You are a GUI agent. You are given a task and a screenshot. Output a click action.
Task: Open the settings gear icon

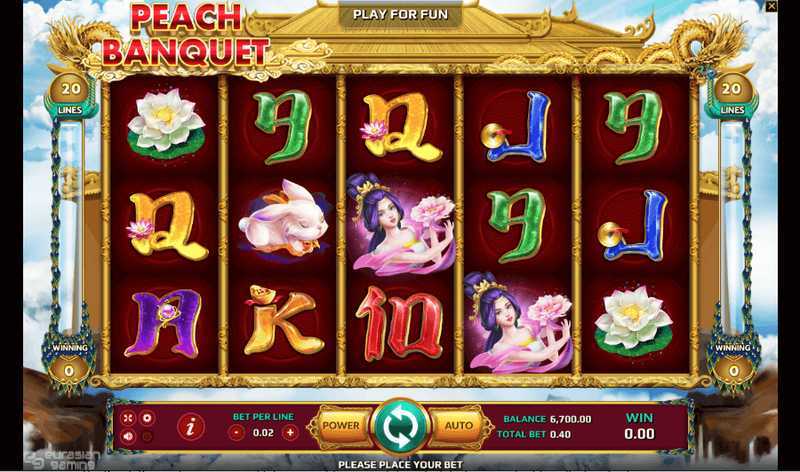pos(147,418)
